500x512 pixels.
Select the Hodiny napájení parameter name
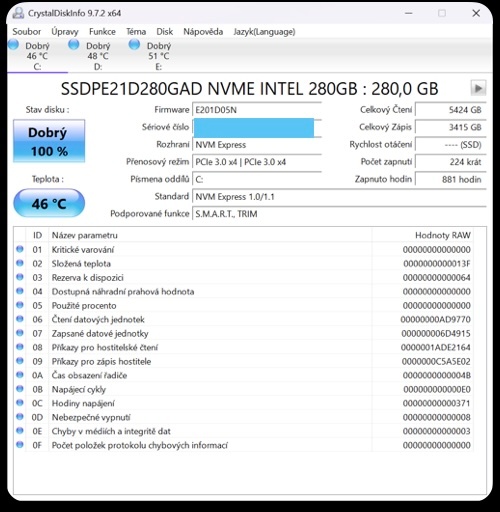[x=83, y=403]
